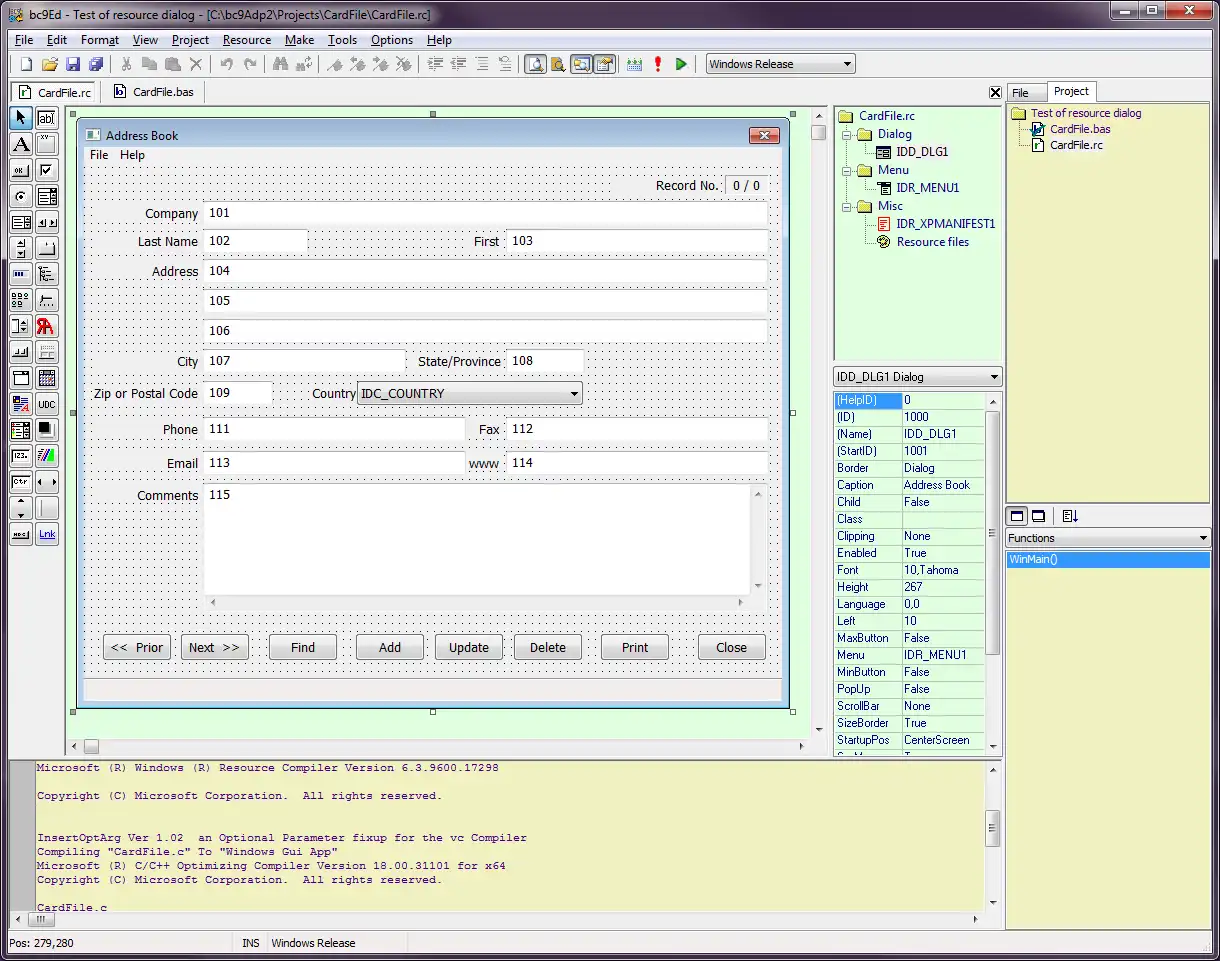
Task: Open the IDD_DLG1 Dialog selector dropdown
Action: (x=918, y=377)
